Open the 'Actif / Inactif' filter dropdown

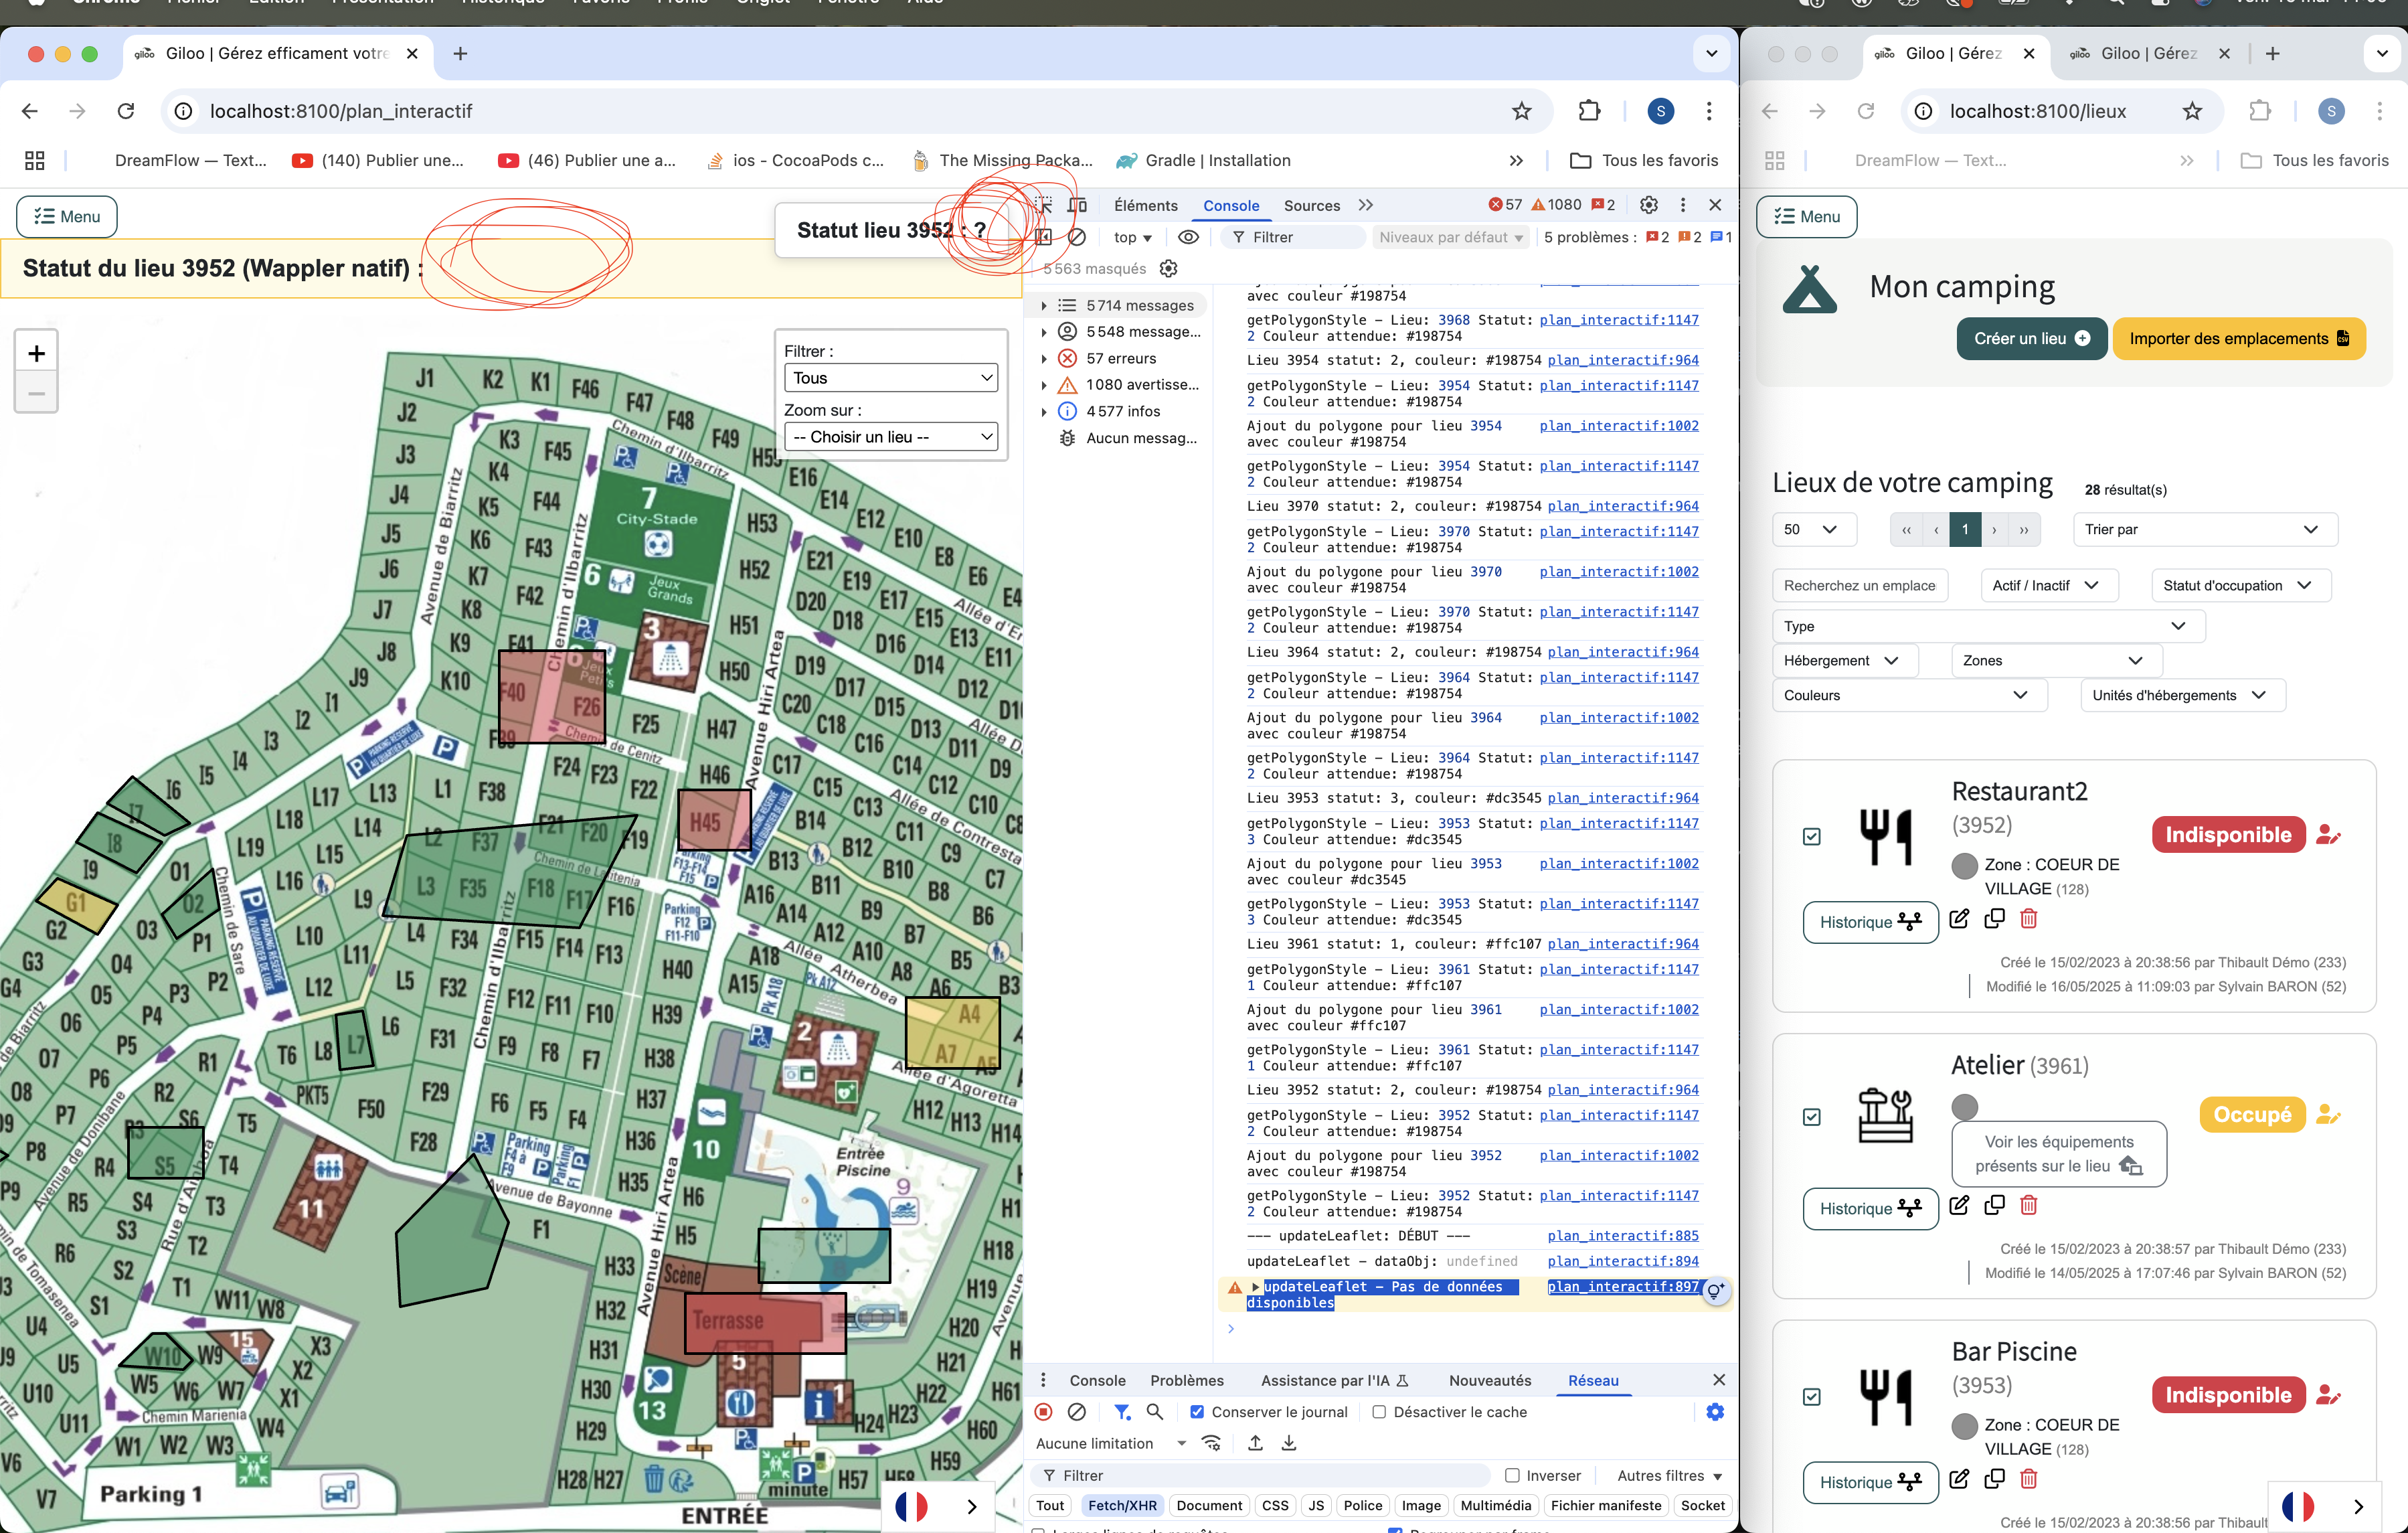(2048, 585)
